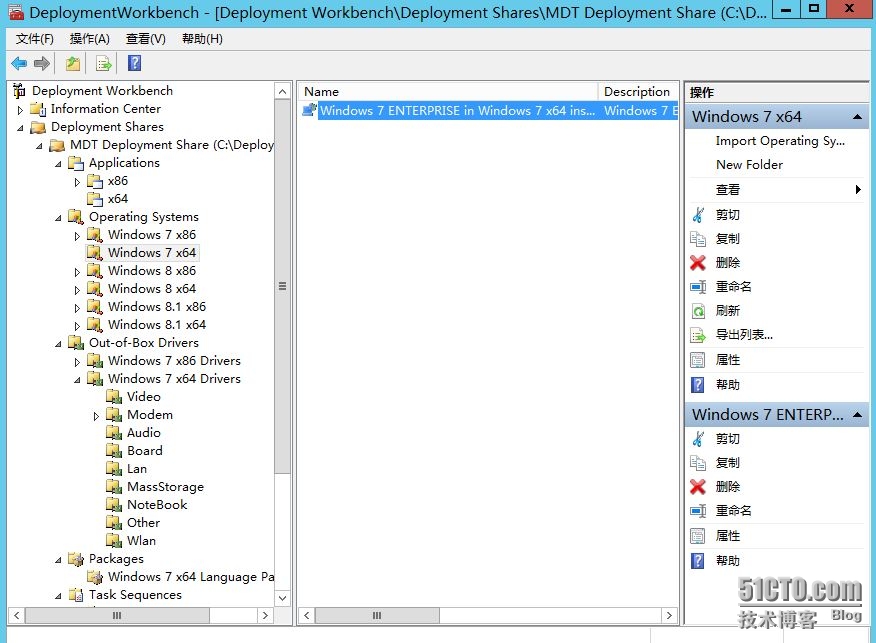The image size is (876, 643).
Task: Click the Out-of-Box Drivers folder icon
Action: 75,342
